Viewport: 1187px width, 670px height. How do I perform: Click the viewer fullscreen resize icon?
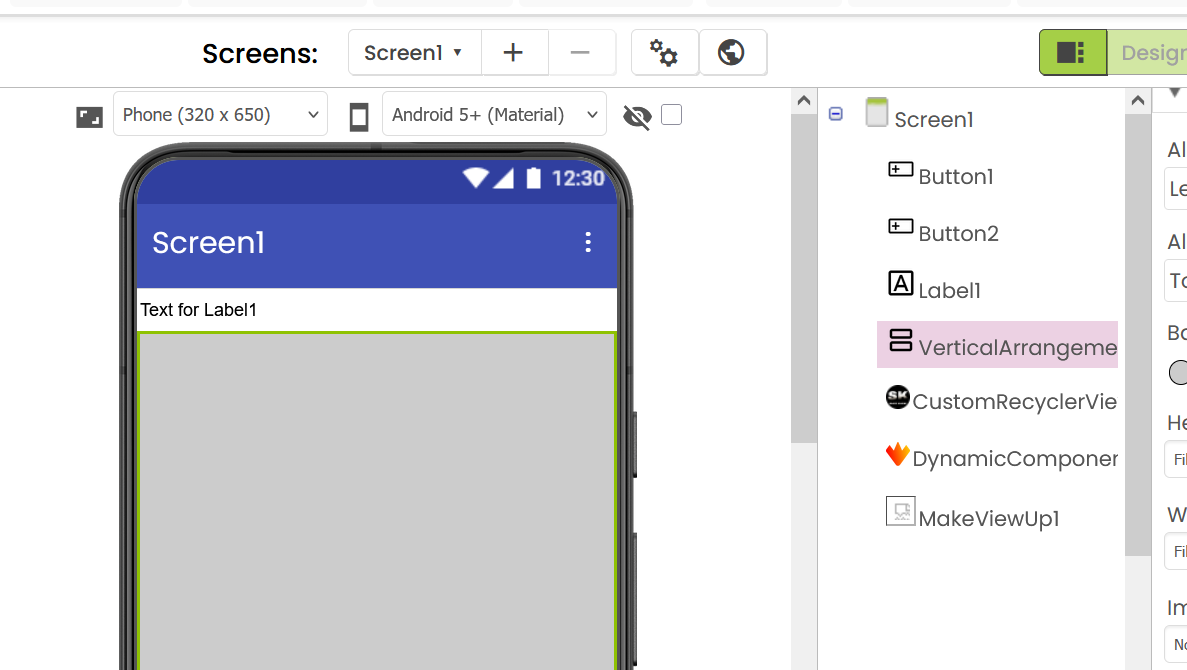pyautogui.click(x=89, y=117)
